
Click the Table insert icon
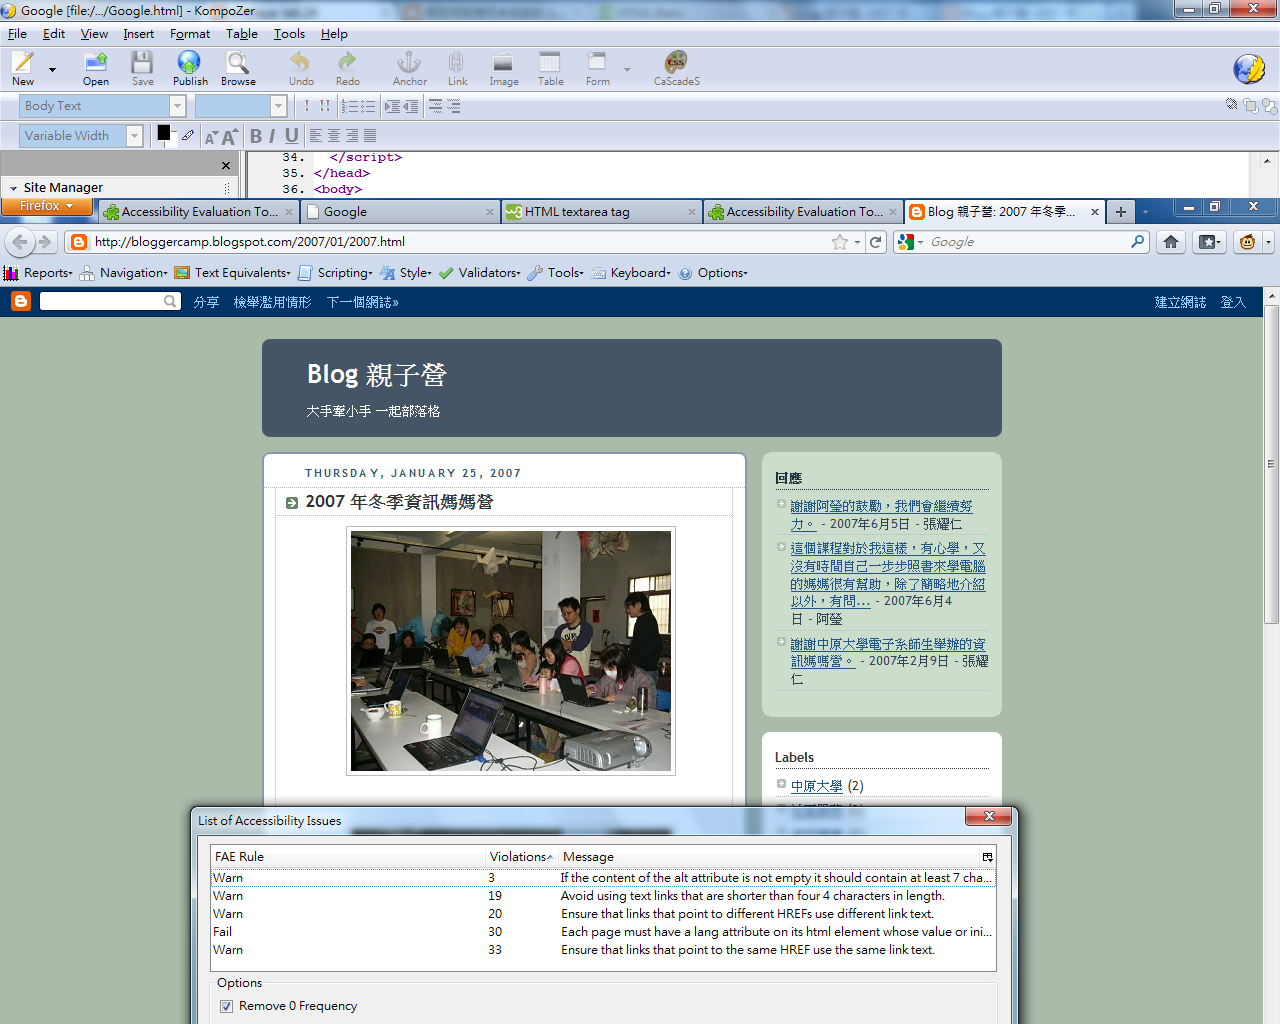(x=550, y=68)
